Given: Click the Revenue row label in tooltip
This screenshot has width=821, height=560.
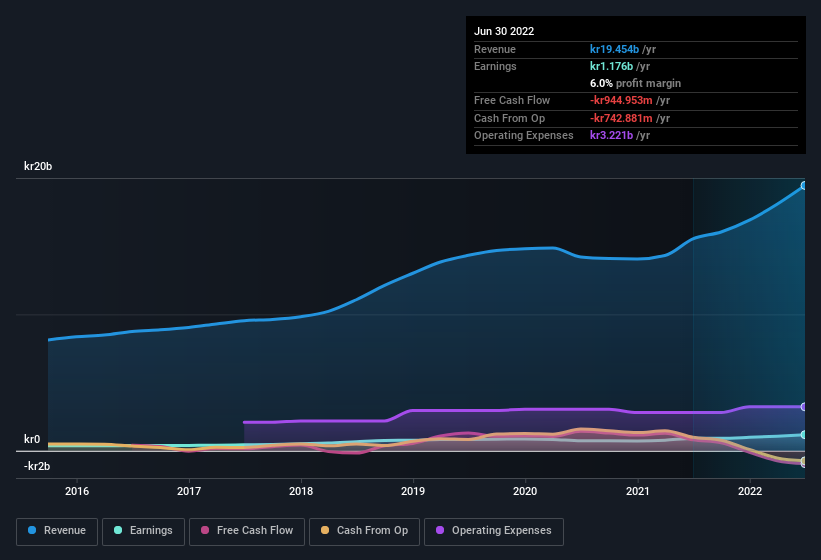Looking at the screenshot, I should click(495, 49).
